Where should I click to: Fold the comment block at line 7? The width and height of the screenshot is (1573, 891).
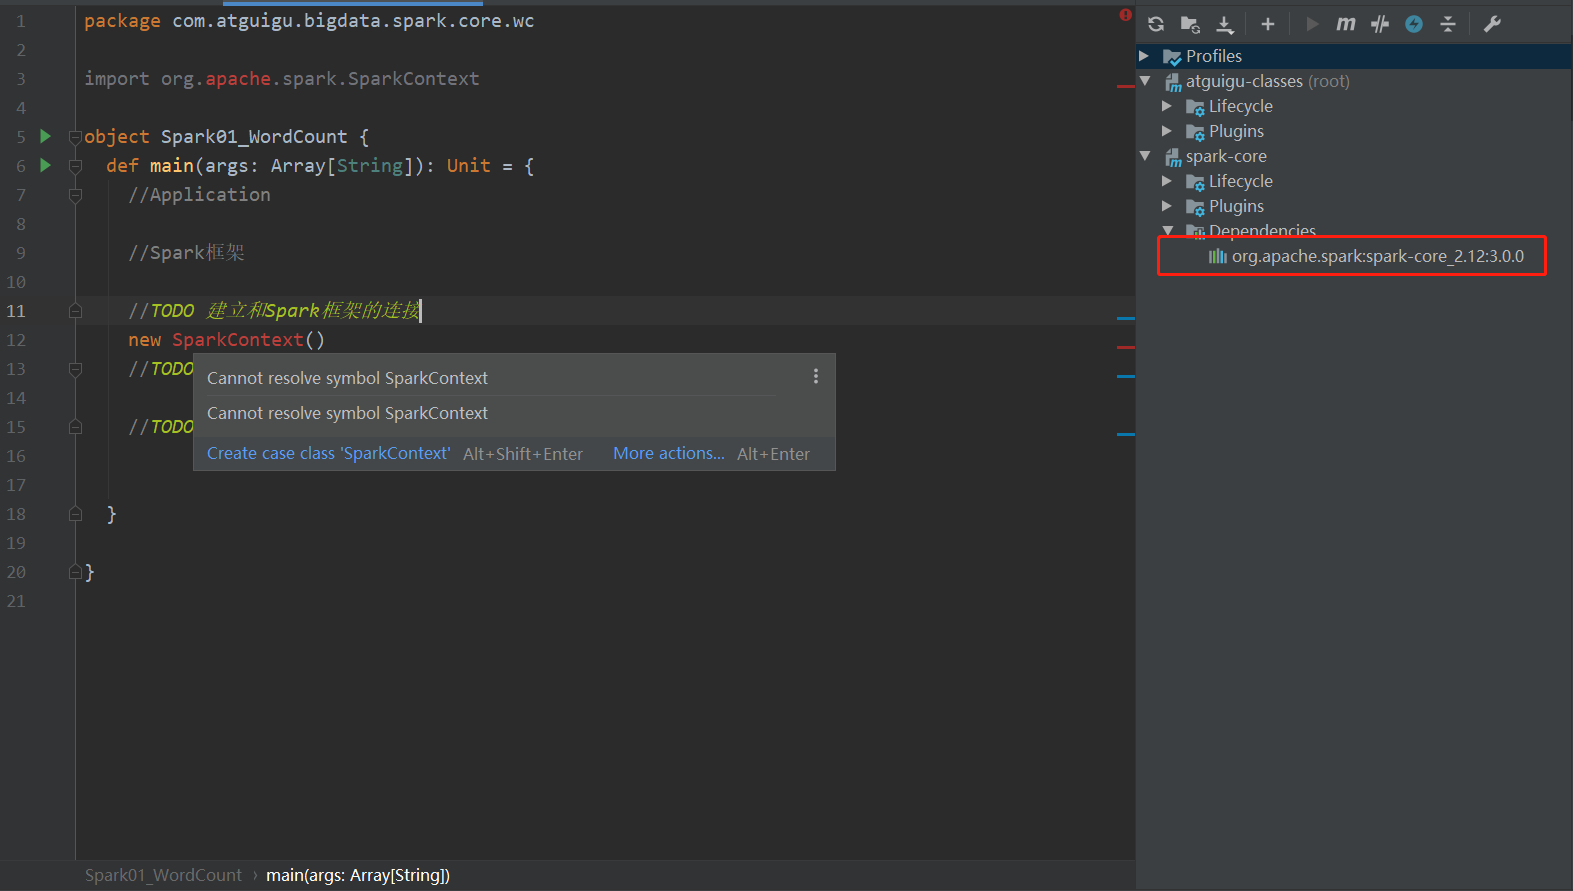(75, 195)
